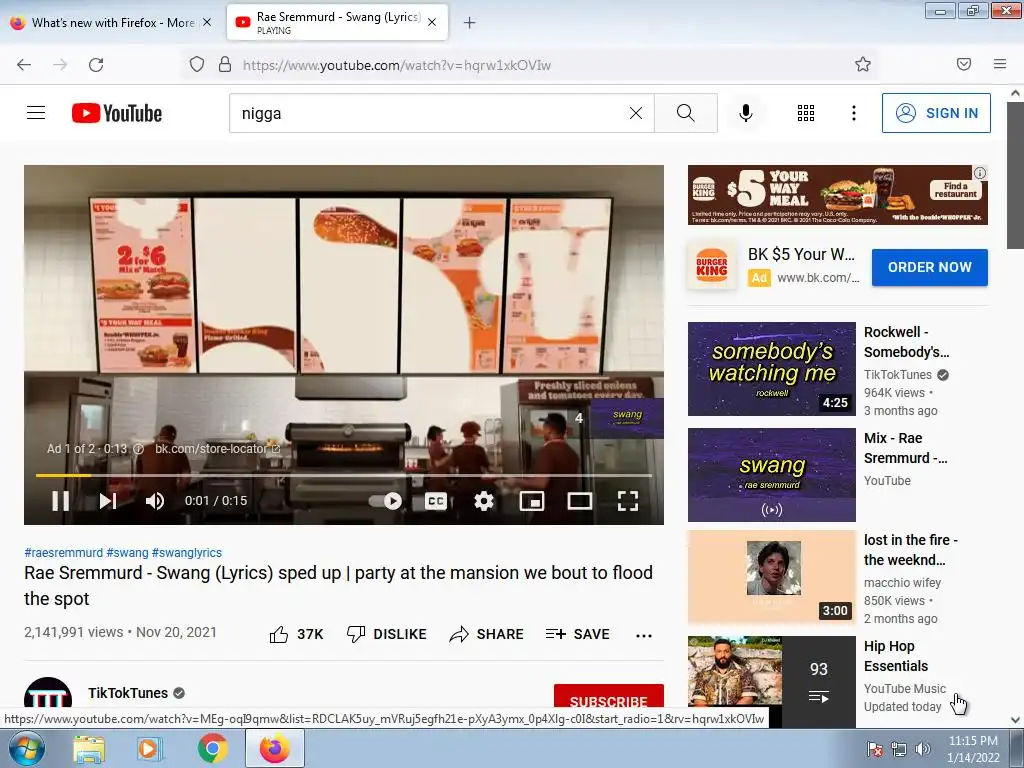Image resolution: width=1024 pixels, height=768 pixels.
Task: Open the YouTube apps grid icon
Action: (806, 113)
